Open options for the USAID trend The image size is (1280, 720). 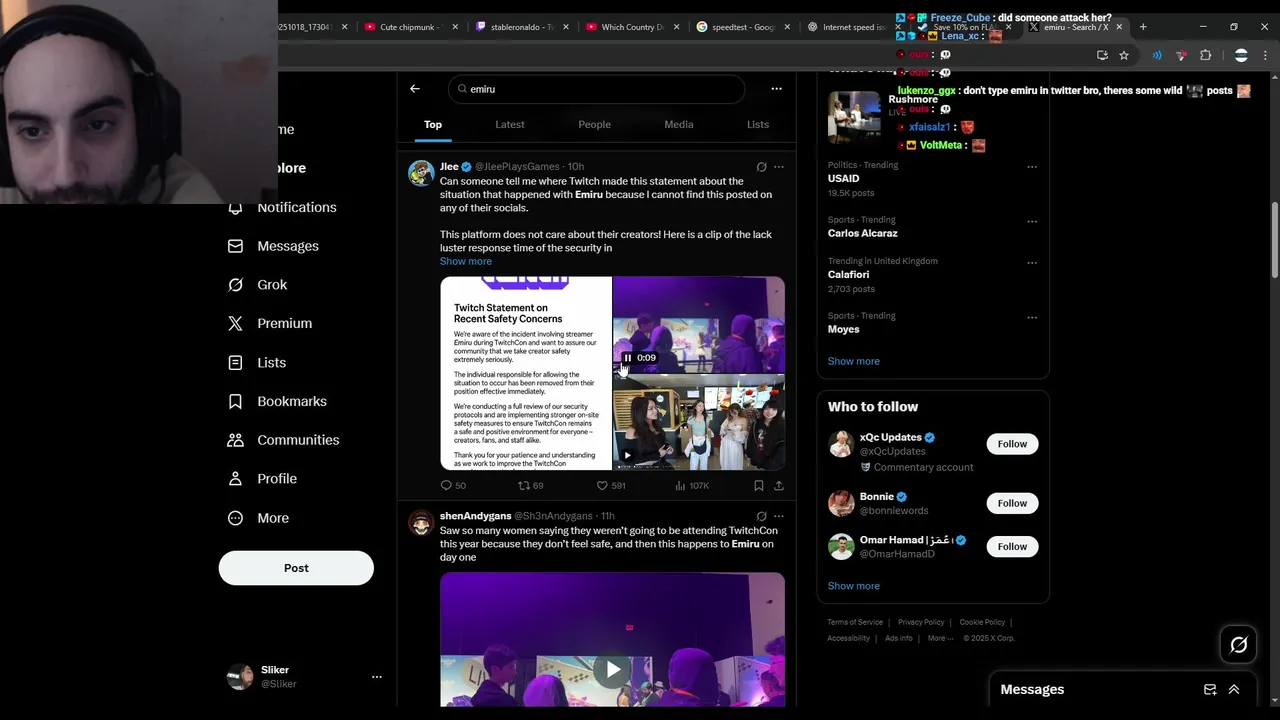click(1032, 167)
